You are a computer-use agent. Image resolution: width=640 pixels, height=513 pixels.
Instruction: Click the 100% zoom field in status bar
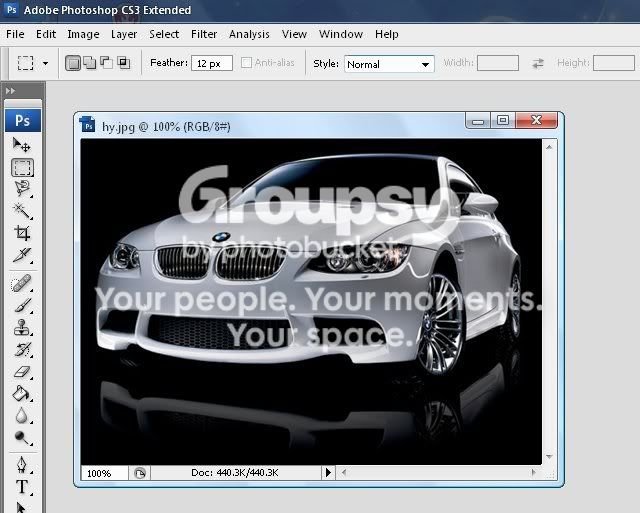pyautogui.click(x=104, y=473)
